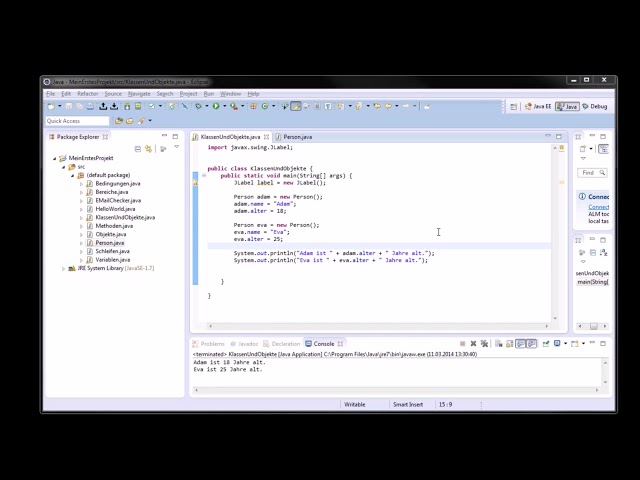Maximize the editor area

click(x=559, y=136)
